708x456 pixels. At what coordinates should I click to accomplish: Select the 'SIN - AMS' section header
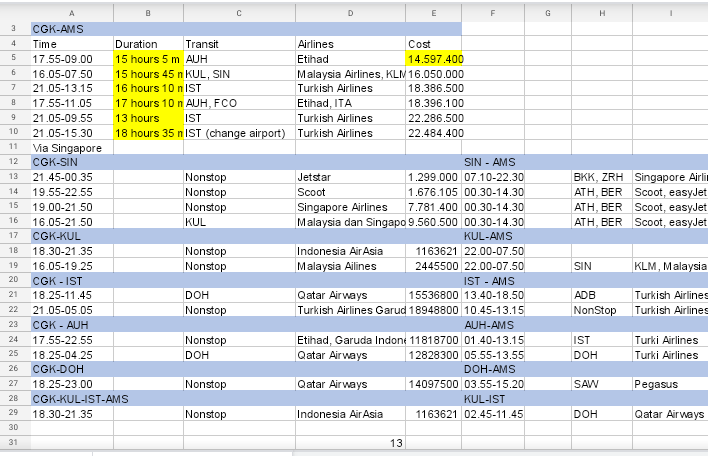(x=493, y=162)
